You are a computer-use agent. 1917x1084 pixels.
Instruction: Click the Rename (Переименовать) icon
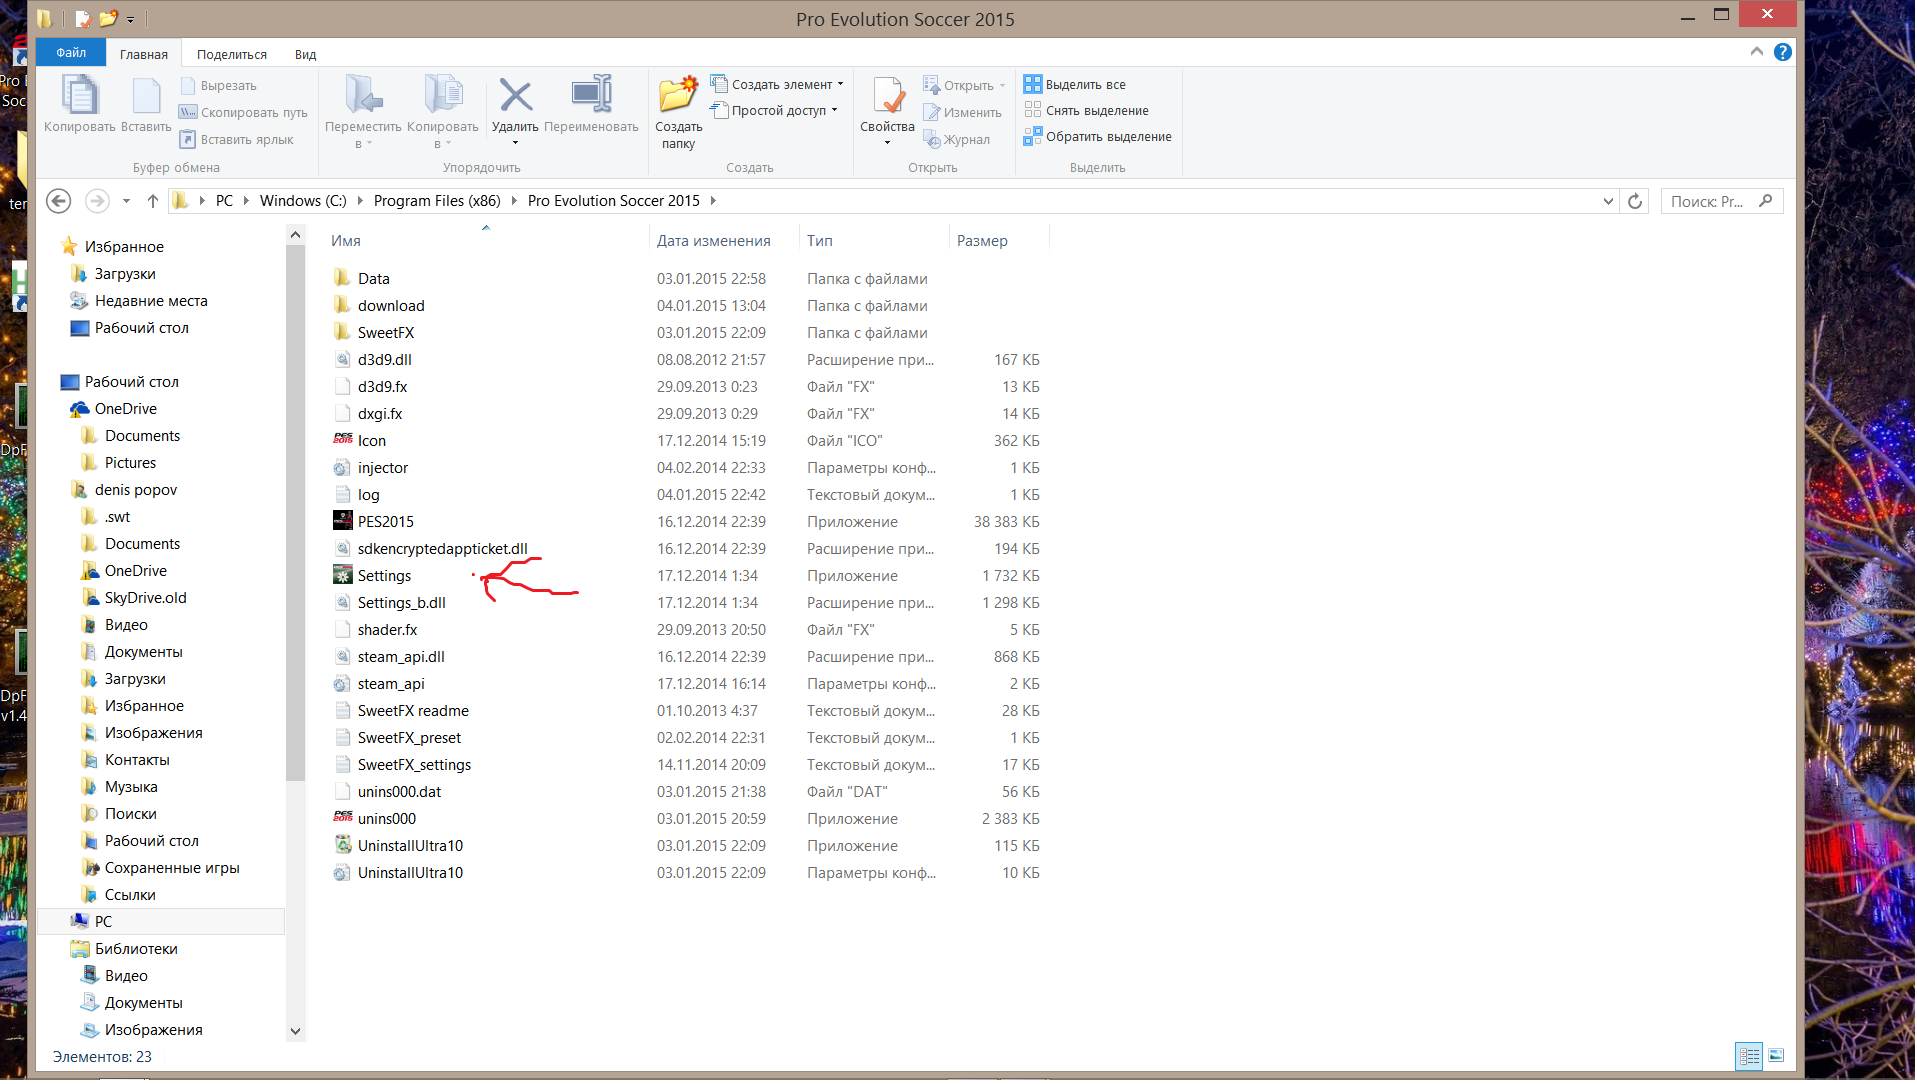pos(591,97)
